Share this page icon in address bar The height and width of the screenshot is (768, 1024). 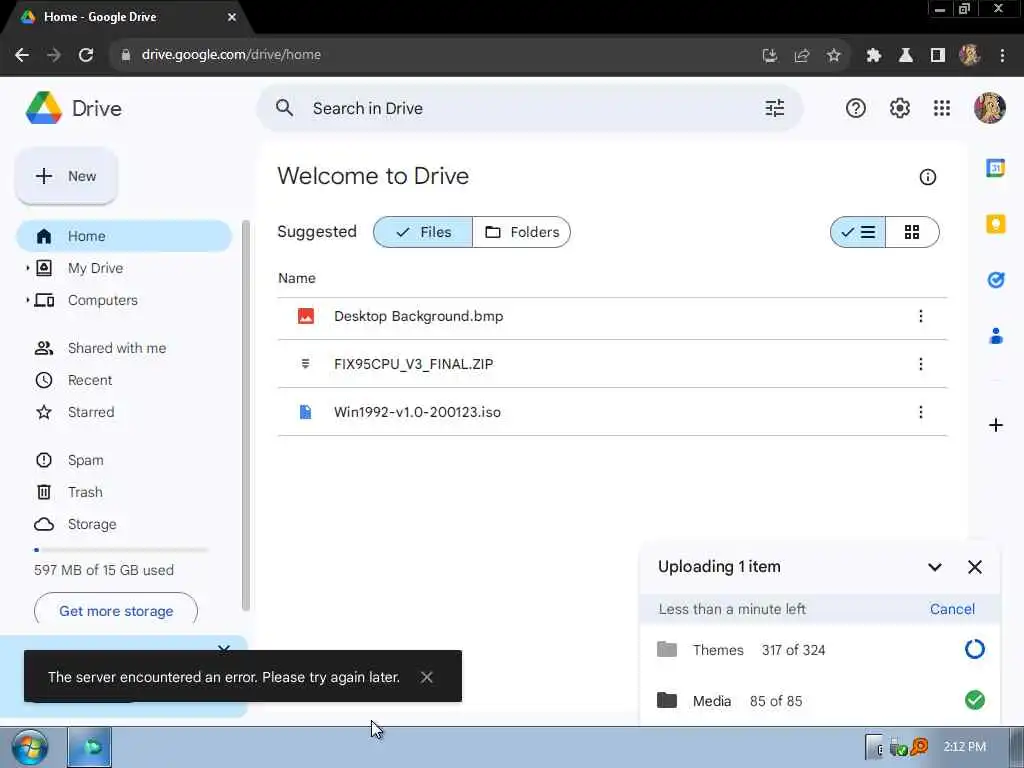(x=801, y=56)
